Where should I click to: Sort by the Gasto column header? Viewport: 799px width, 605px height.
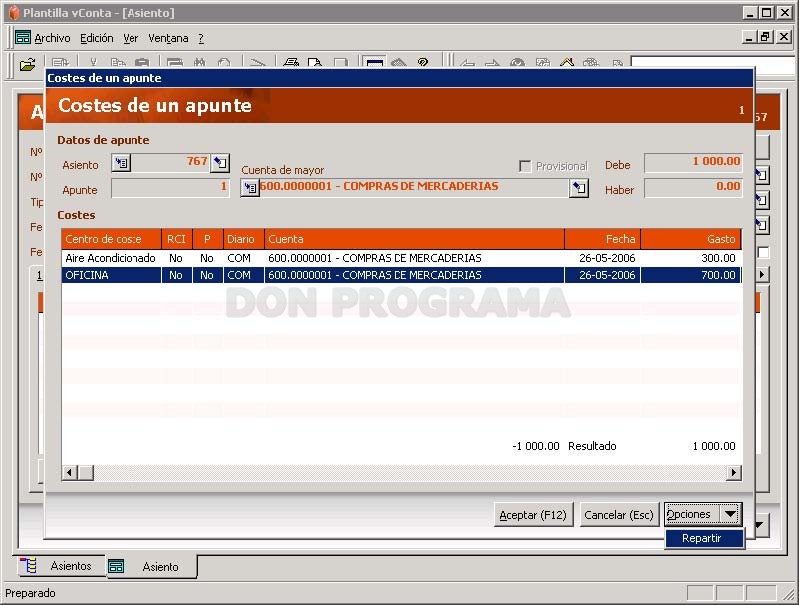[691, 239]
